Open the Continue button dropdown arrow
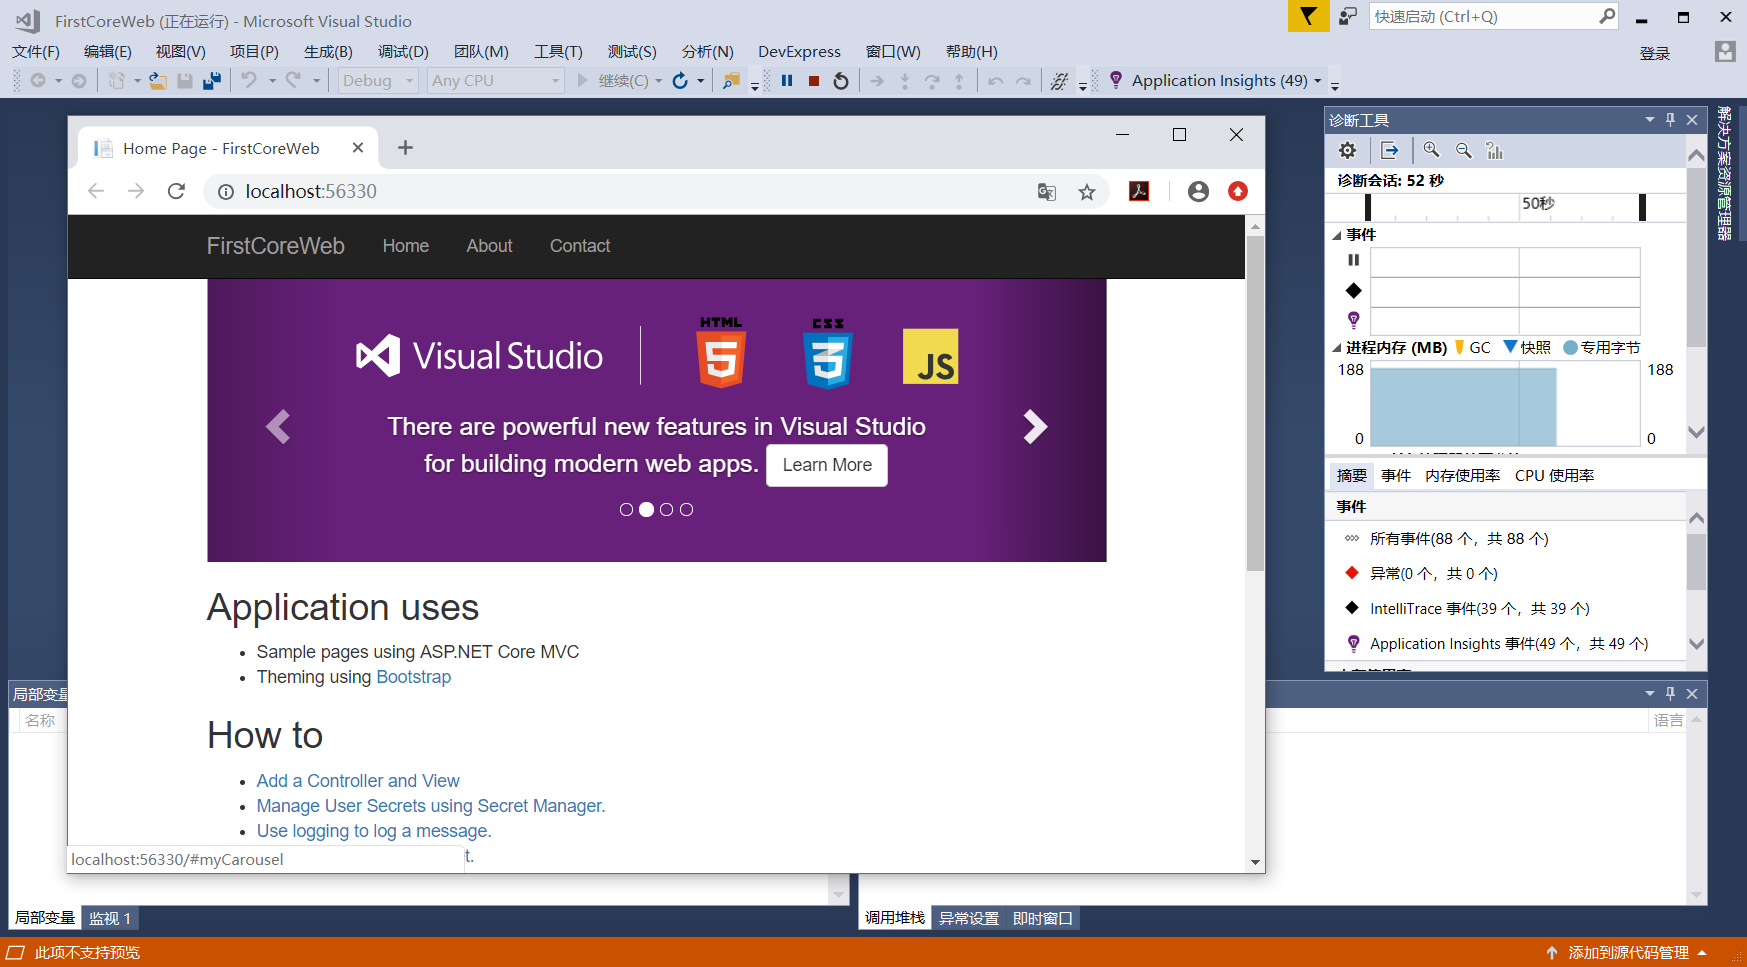 pyautogui.click(x=659, y=81)
